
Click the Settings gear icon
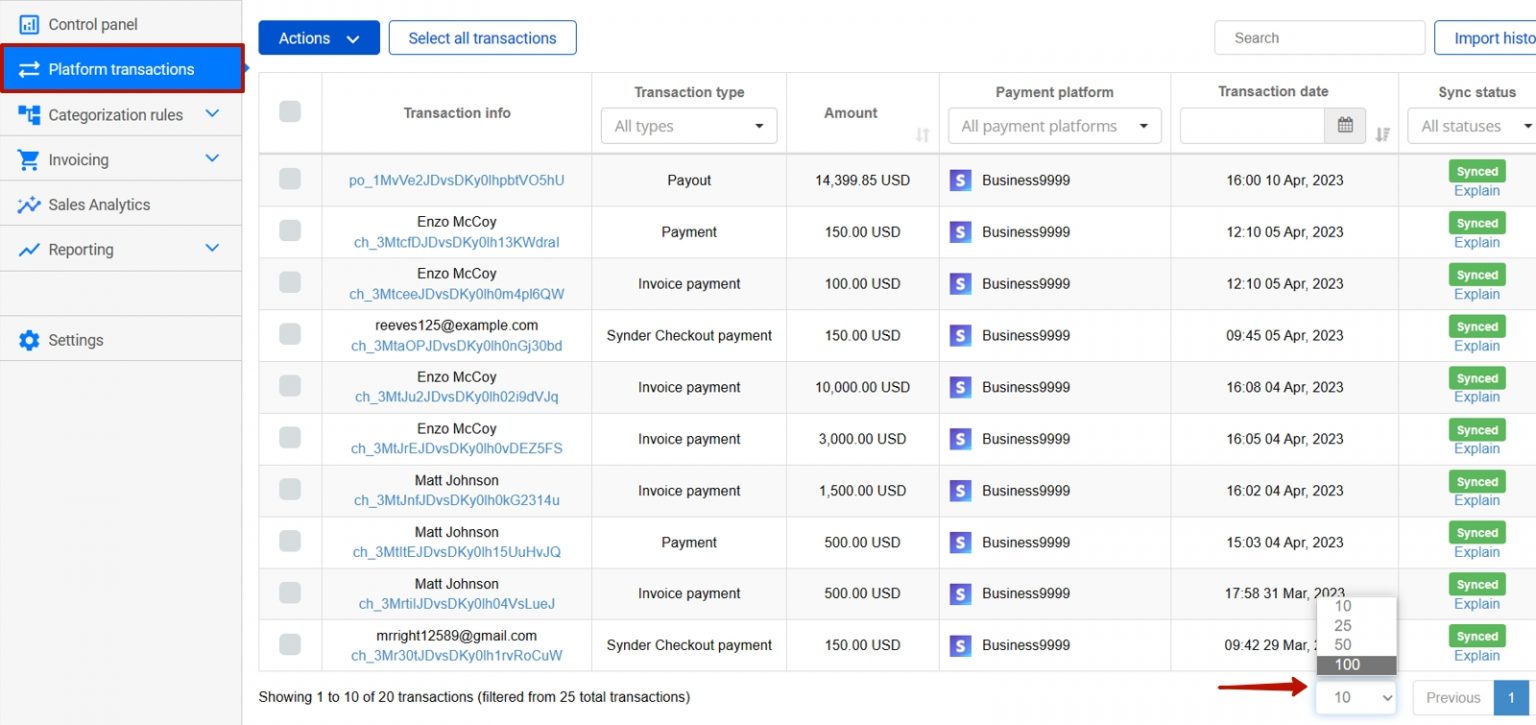click(x=30, y=339)
